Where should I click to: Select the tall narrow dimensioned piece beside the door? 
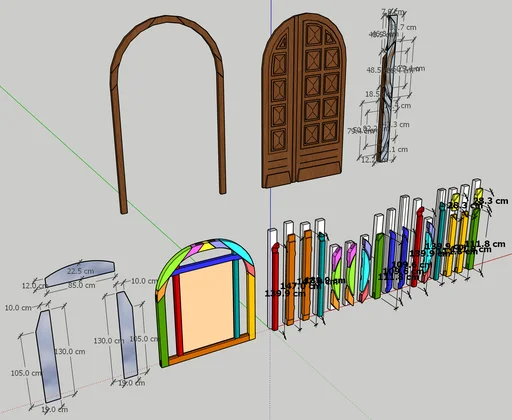(x=387, y=90)
